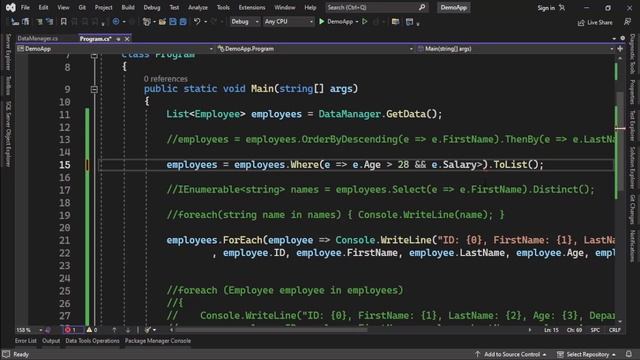
Task: Open the Select Repository dropdown
Action: coord(586,354)
